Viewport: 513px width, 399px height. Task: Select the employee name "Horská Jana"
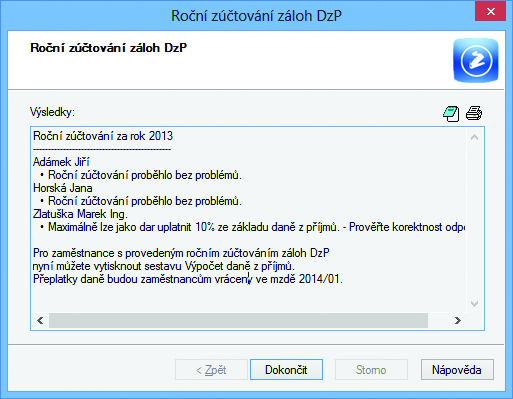(x=63, y=188)
